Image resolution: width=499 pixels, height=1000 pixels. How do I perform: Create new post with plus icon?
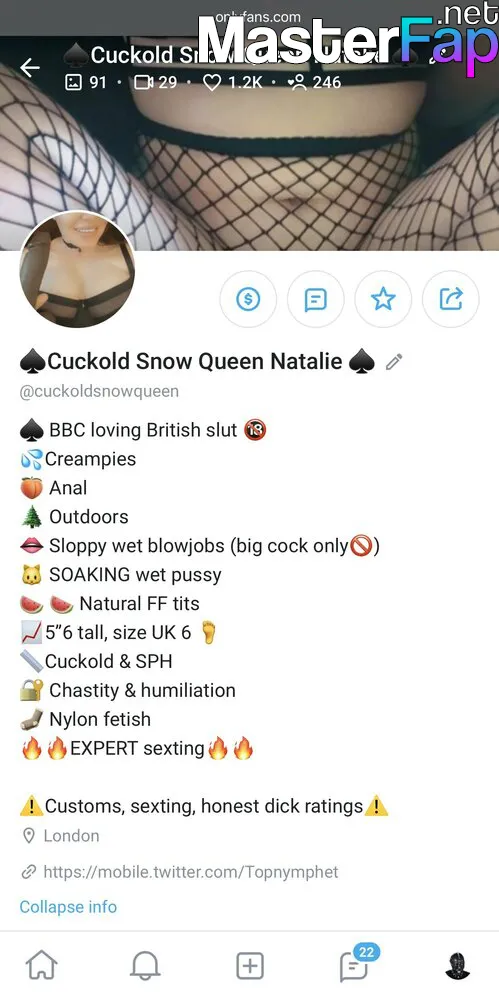[250, 966]
